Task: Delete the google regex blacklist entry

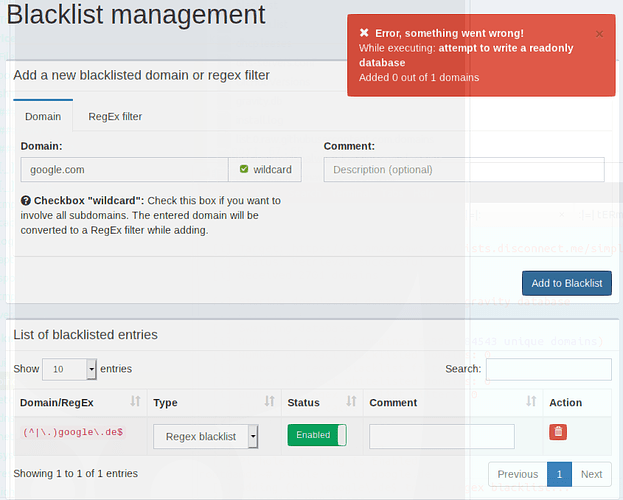Action: pos(558,432)
